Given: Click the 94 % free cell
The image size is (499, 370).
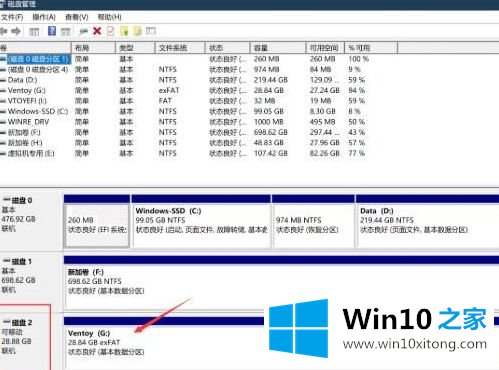Looking at the screenshot, I should (357, 90).
